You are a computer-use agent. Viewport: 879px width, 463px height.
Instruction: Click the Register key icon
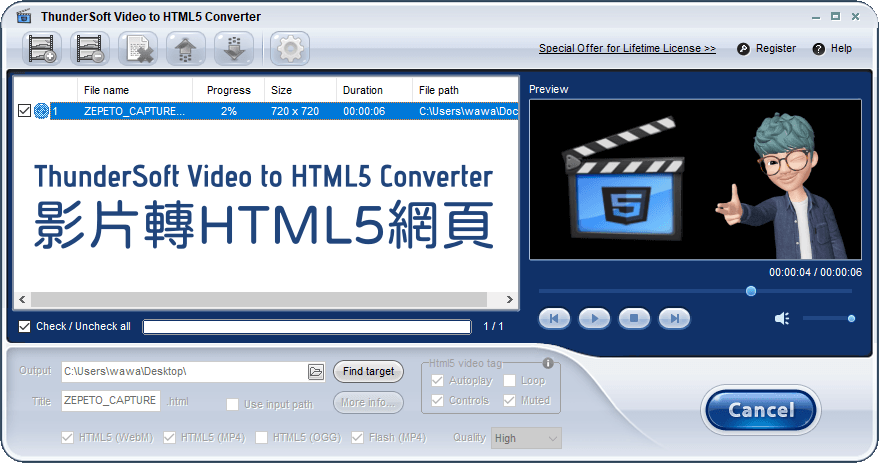coord(743,49)
